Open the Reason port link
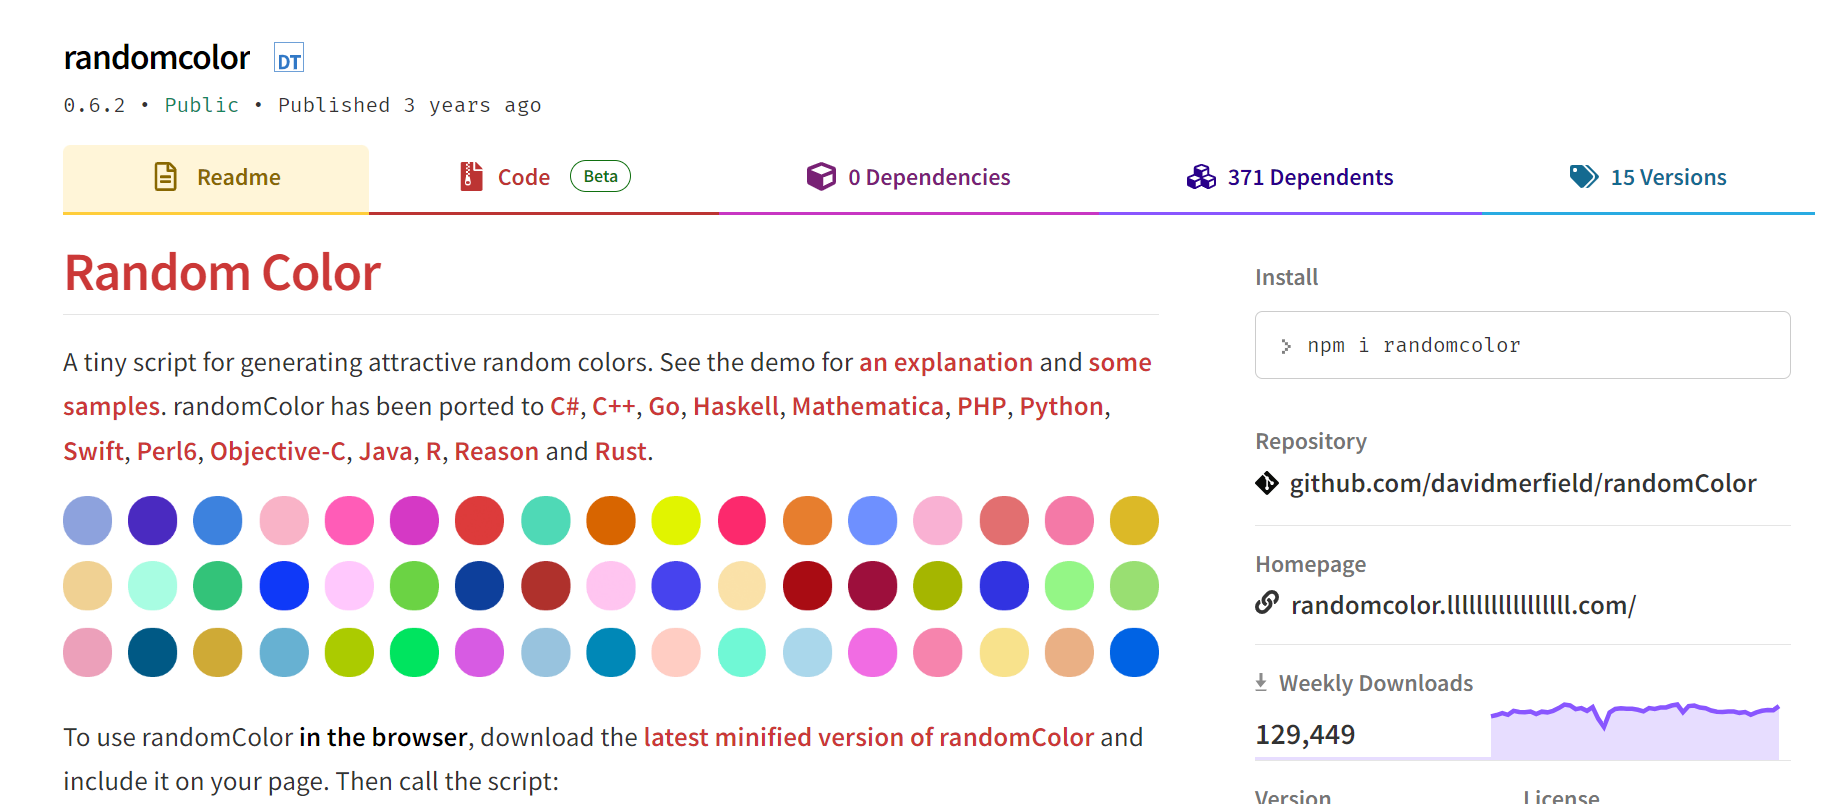1827x804 pixels. click(496, 451)
